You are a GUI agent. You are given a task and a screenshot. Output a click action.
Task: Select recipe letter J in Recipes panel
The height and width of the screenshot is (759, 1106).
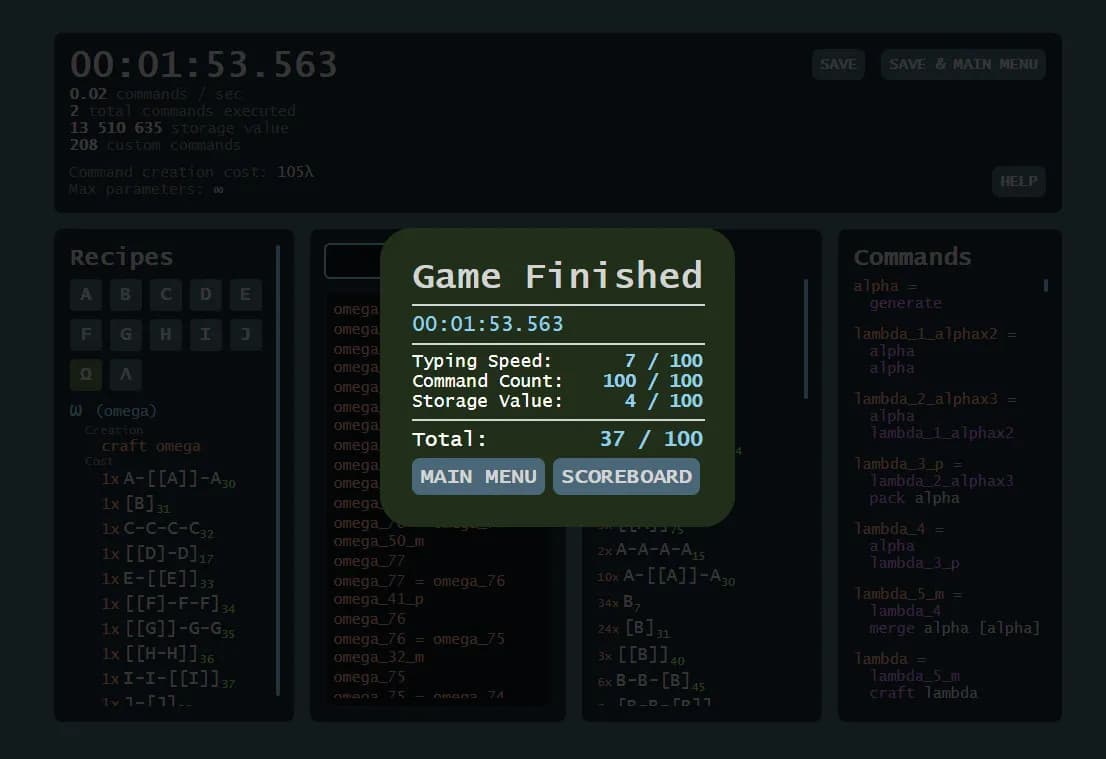(x=245, y=334)
